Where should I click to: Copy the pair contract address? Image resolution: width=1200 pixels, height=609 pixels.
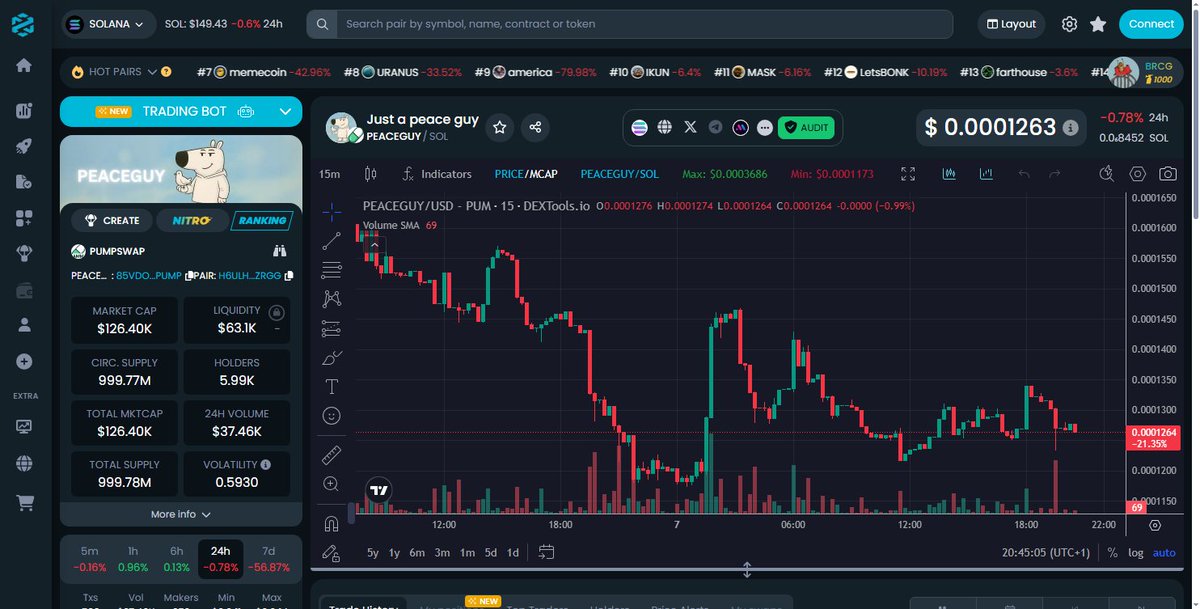[x=289, y=275]
